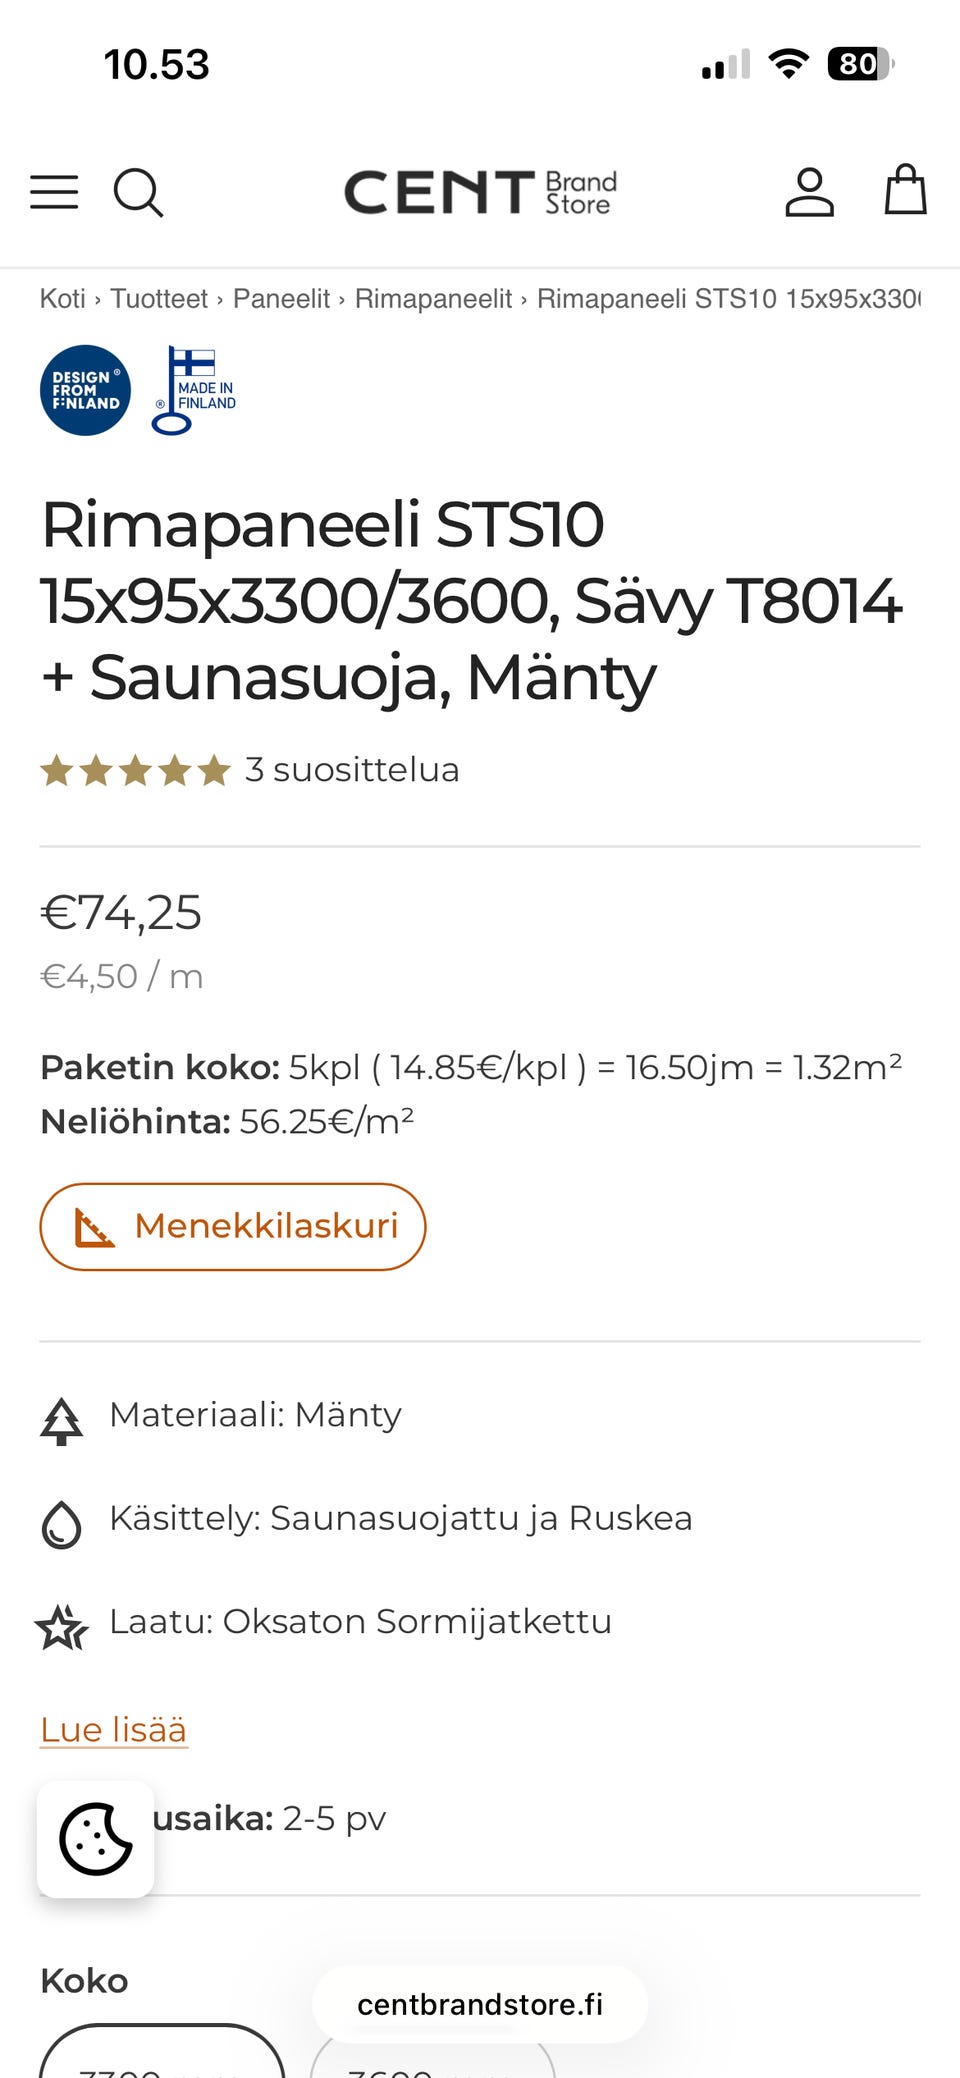
Task: Click the droplet icon beside Käsittely
Action: (61, 1519)
